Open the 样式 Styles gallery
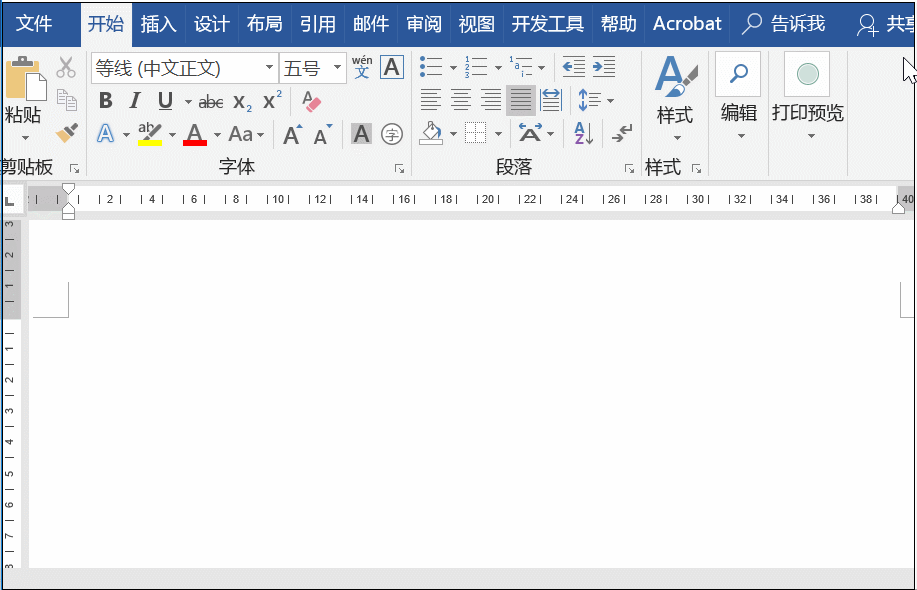 point(675,99)
